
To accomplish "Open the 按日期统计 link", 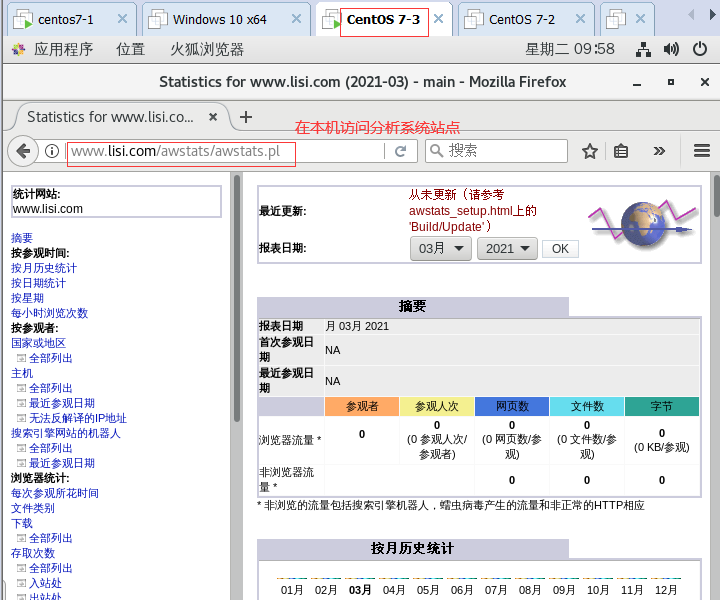I will coord(39,283).
